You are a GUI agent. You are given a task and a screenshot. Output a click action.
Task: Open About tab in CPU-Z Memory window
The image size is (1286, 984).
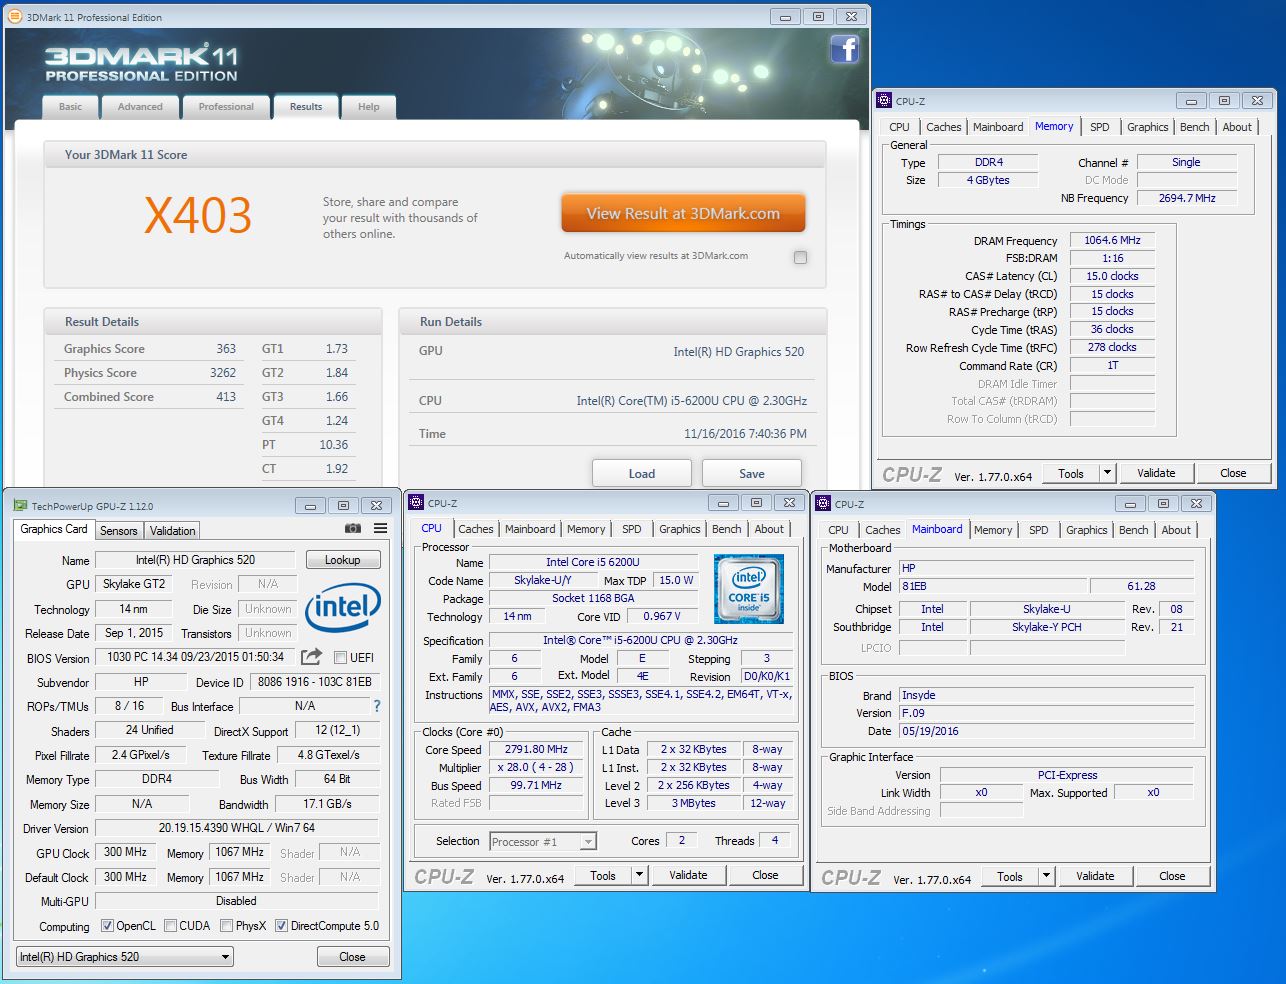coord(1237,127)
